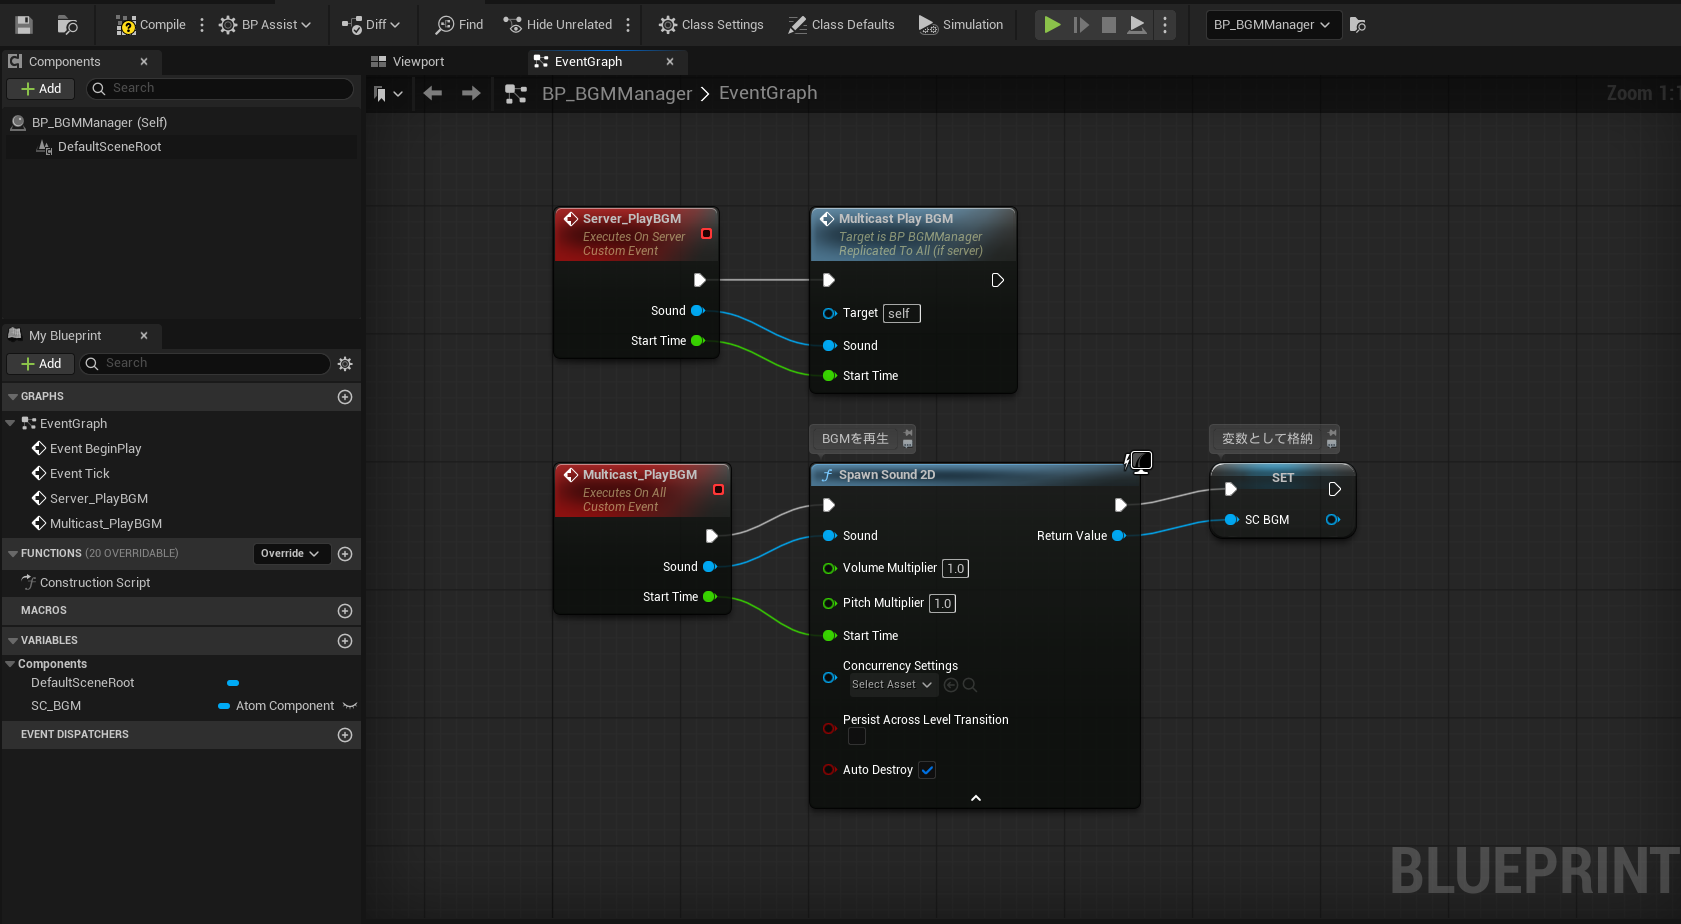This screenshot has height=924, width=1681.
Task: Collapse Spawn Sound 2D advanced pins arrow
Action: [x=976, y=798]
